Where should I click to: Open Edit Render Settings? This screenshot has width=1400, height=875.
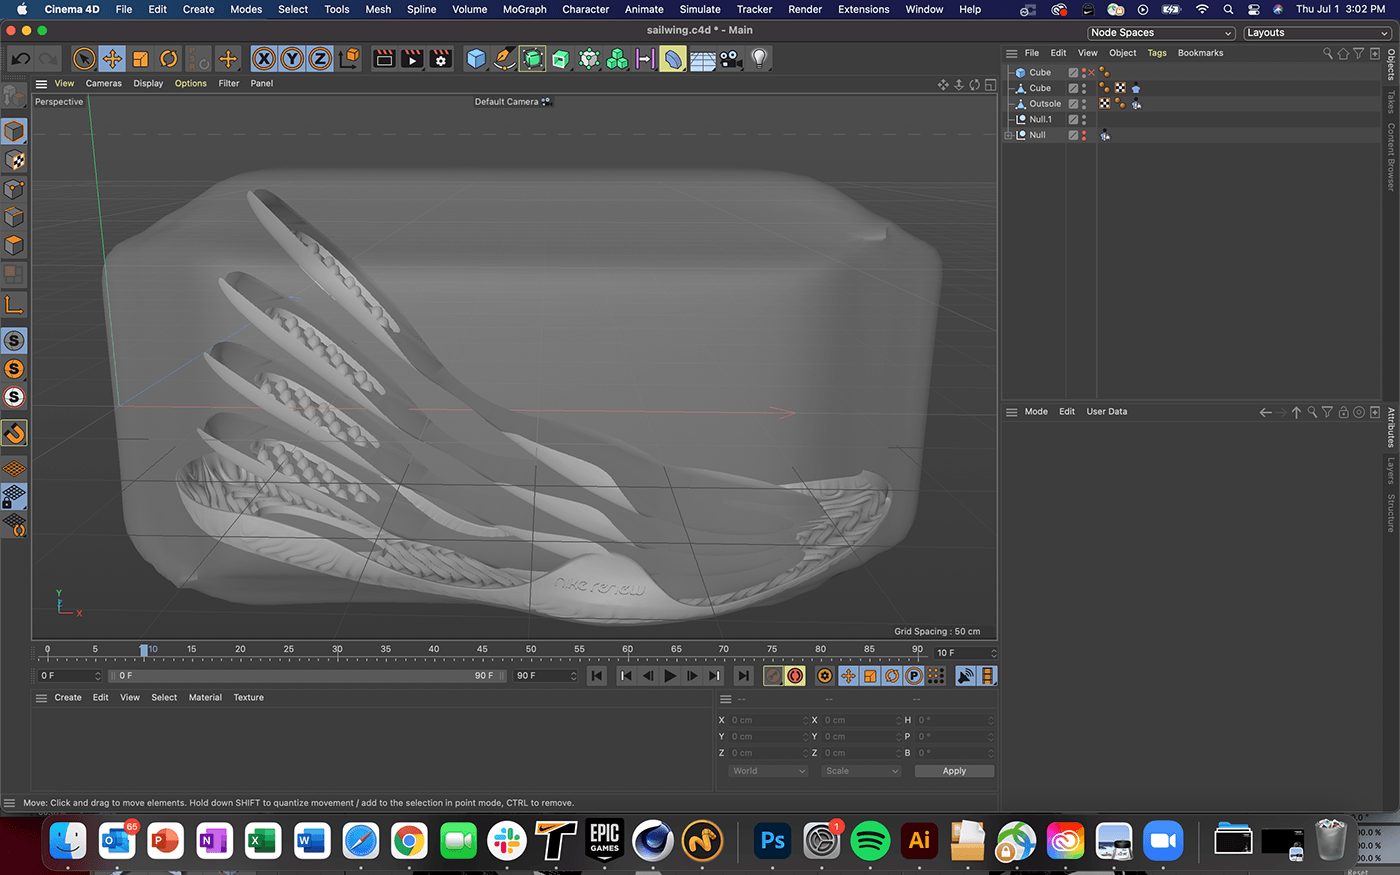[x=440, y=59]
